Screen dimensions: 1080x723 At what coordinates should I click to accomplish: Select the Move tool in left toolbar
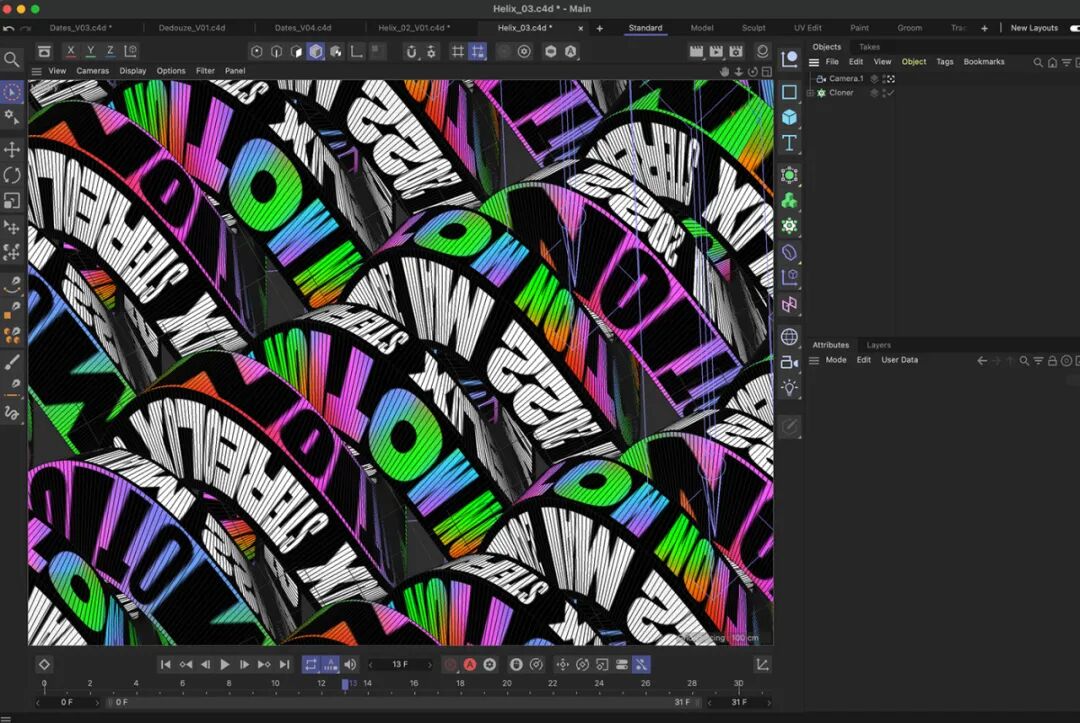(12, 149)
